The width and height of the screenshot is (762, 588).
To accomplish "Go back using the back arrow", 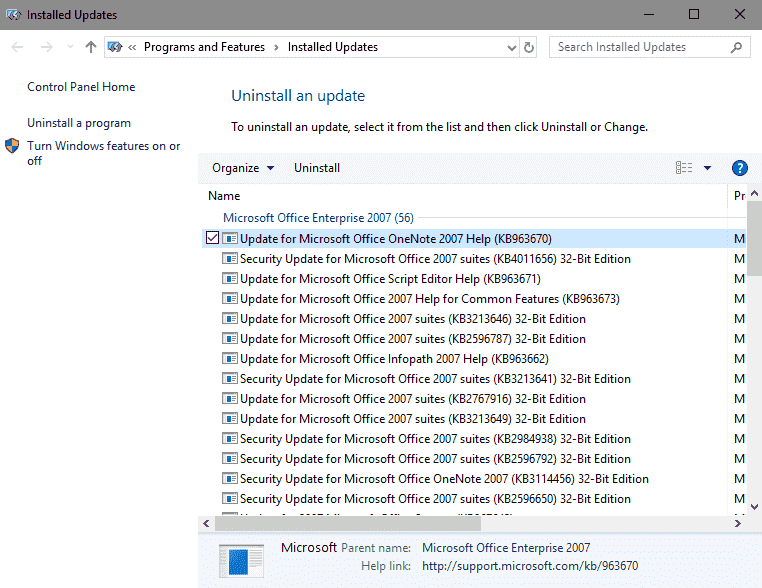I will coord(17,47).
